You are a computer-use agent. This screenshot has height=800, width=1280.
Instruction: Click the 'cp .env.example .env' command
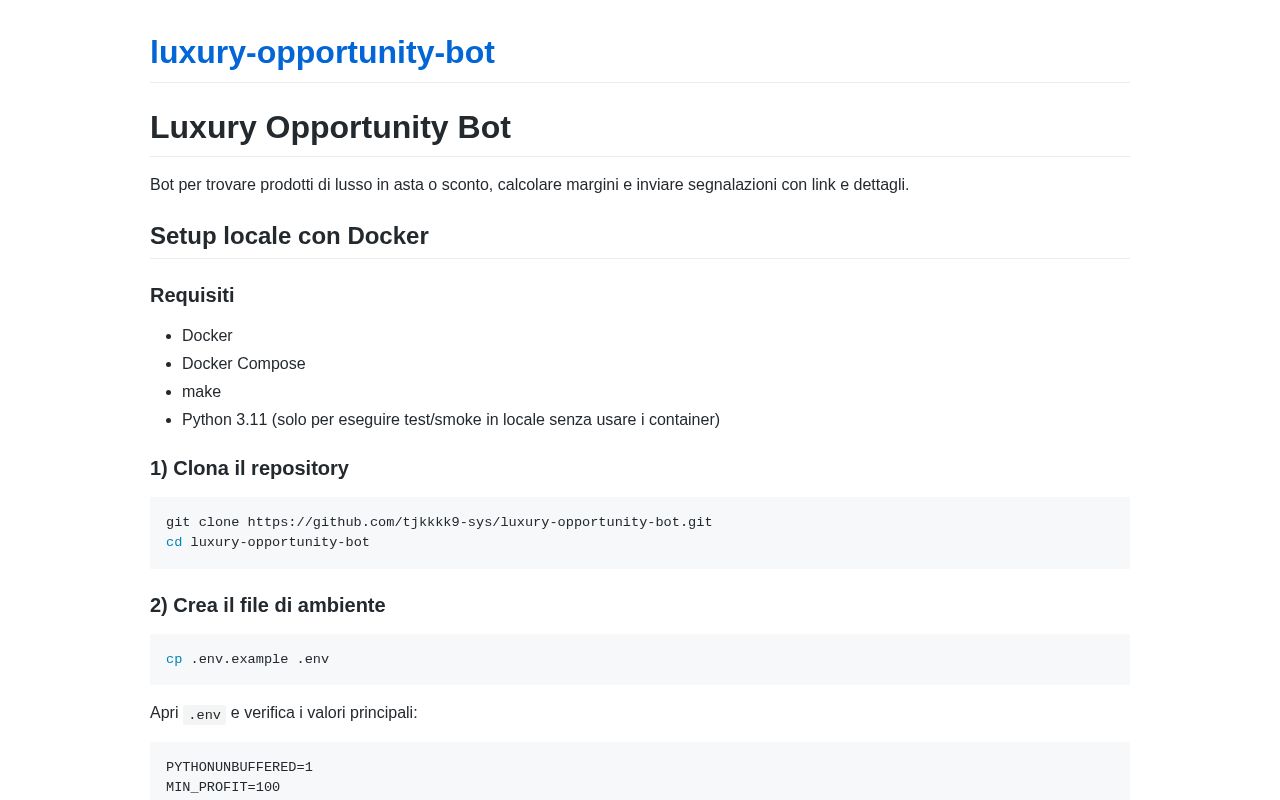[x=247, y=659]
